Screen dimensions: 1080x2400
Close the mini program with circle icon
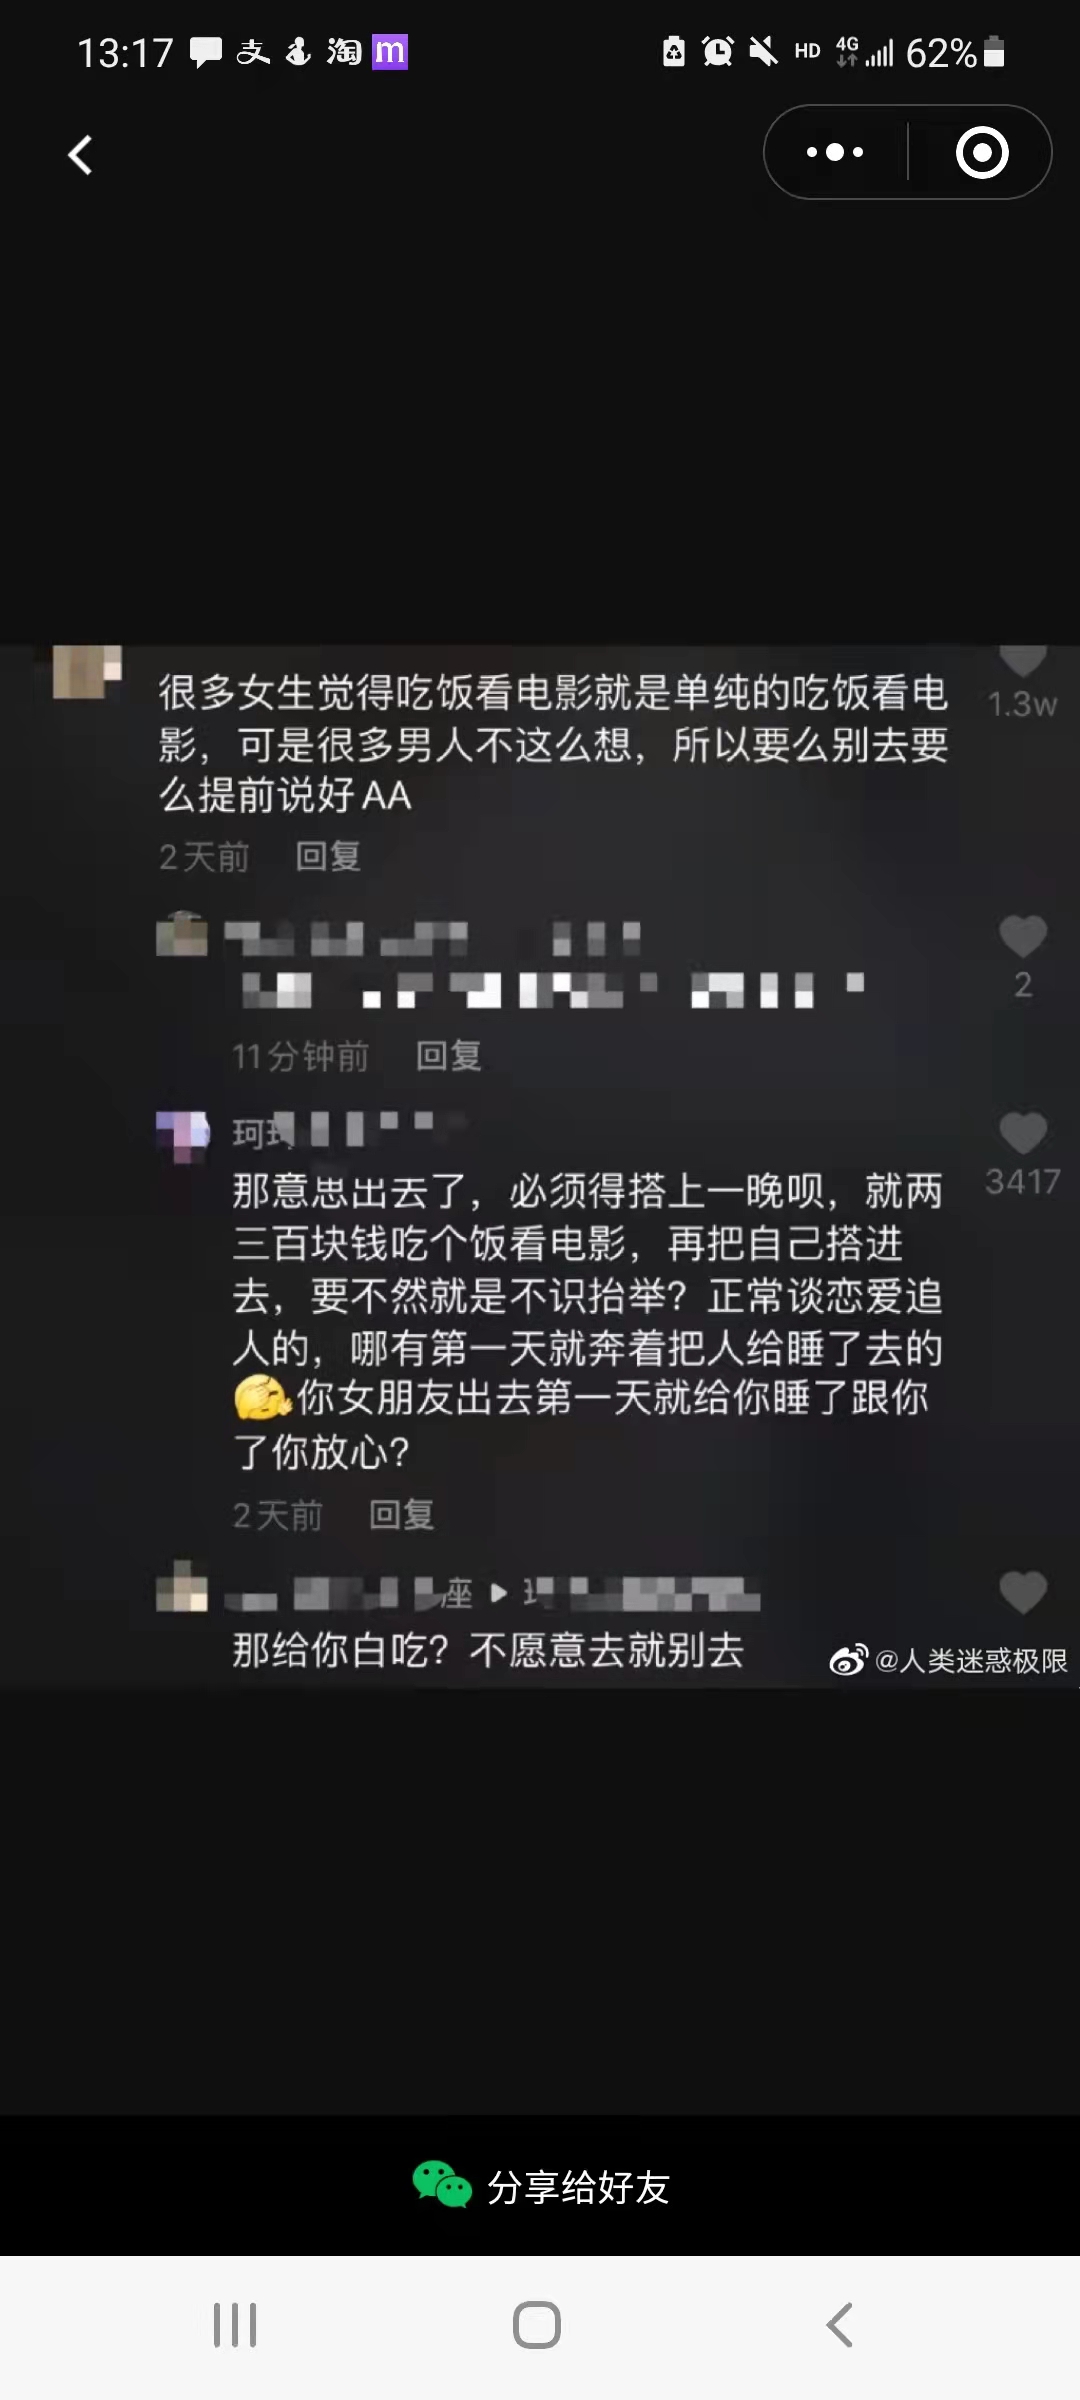point(982,152)
